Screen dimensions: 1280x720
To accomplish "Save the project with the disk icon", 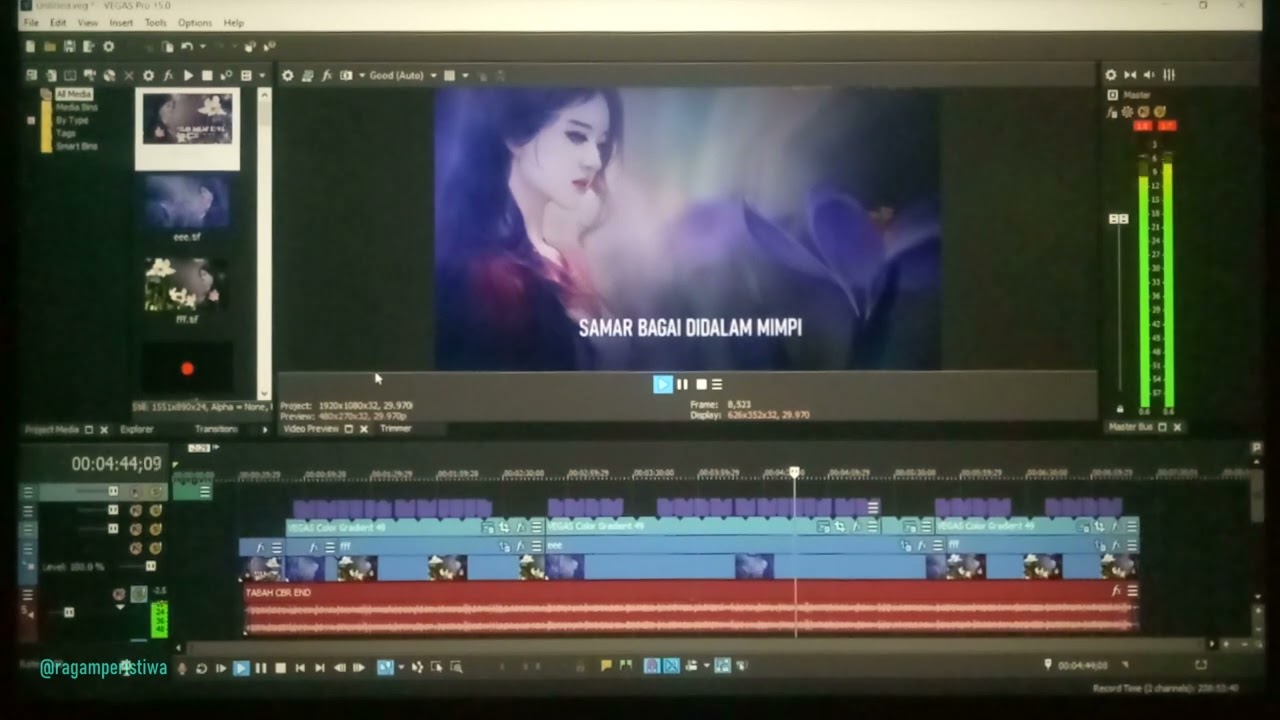I will click(69, 46).
